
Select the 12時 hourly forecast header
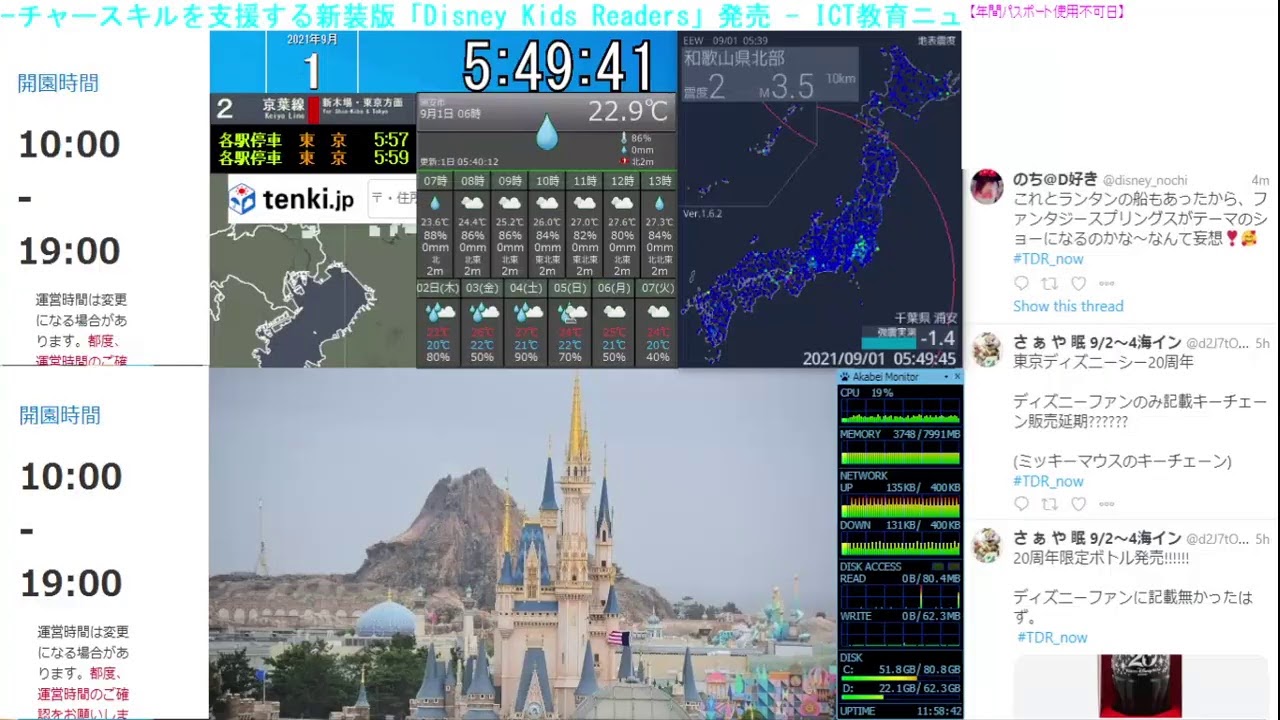point(622,181)
